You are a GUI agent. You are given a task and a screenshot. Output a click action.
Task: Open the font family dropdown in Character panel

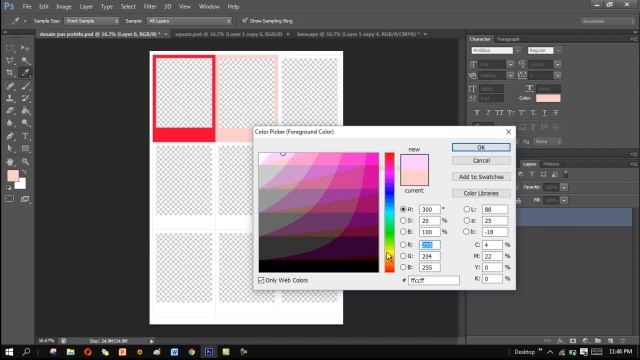tap(517, 51)
